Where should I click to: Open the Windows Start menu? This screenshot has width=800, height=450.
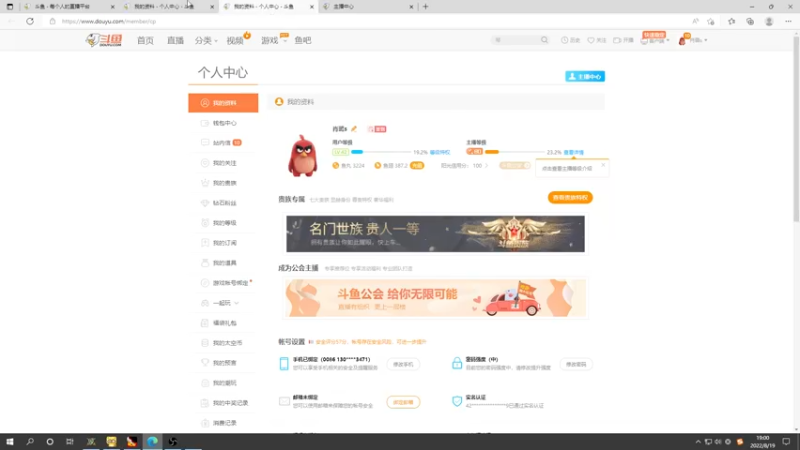10,441
